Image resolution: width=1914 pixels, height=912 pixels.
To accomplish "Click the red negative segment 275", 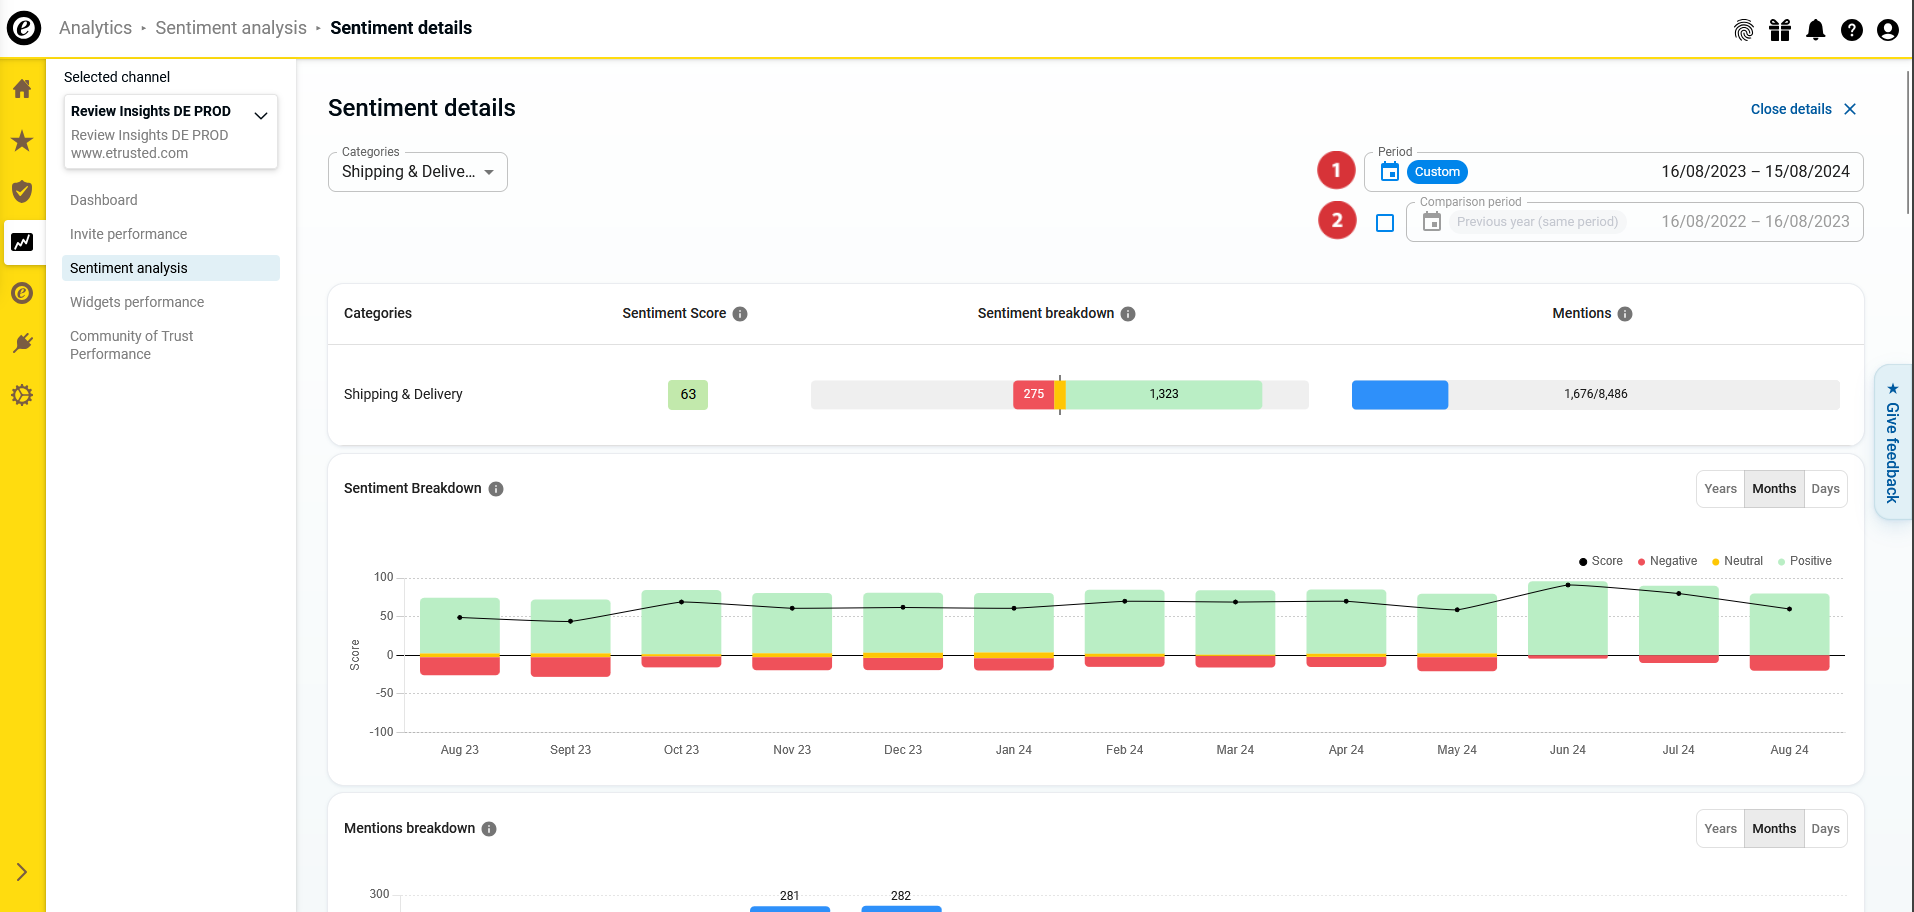I will [x=1033, y=395].
